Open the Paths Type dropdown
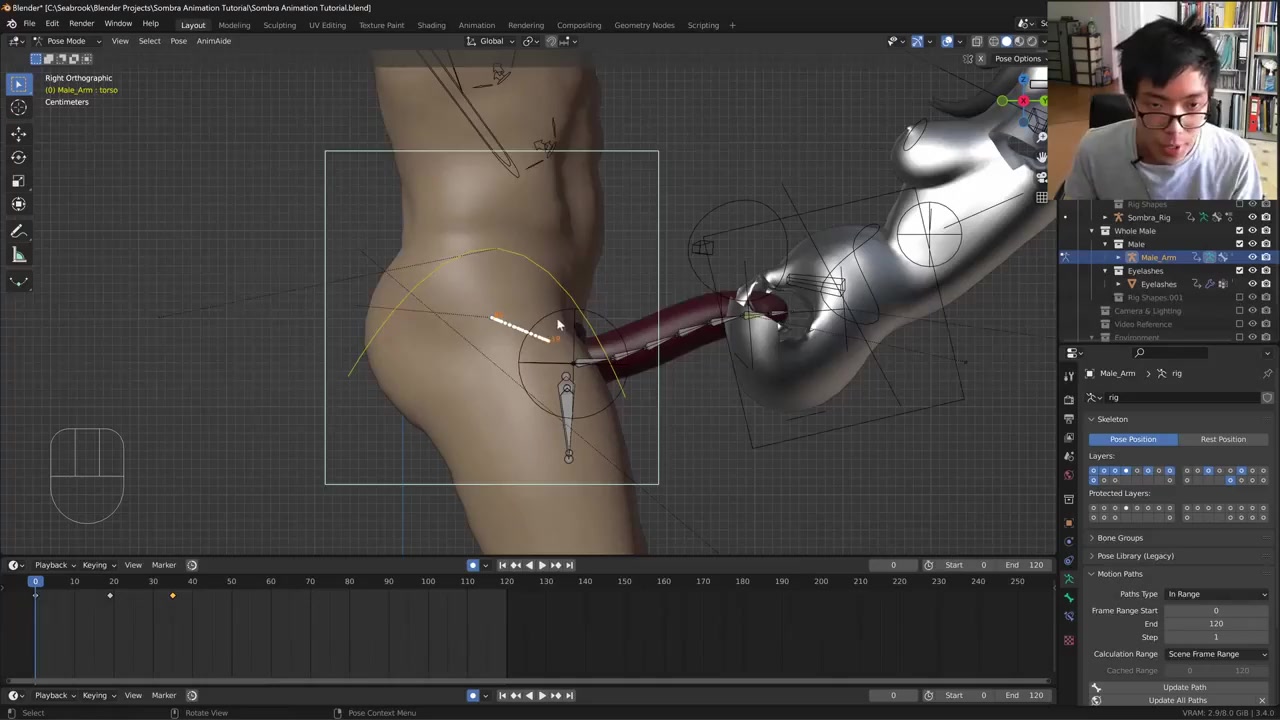This screenshot has width=1280, height=720. [1216, 594]
